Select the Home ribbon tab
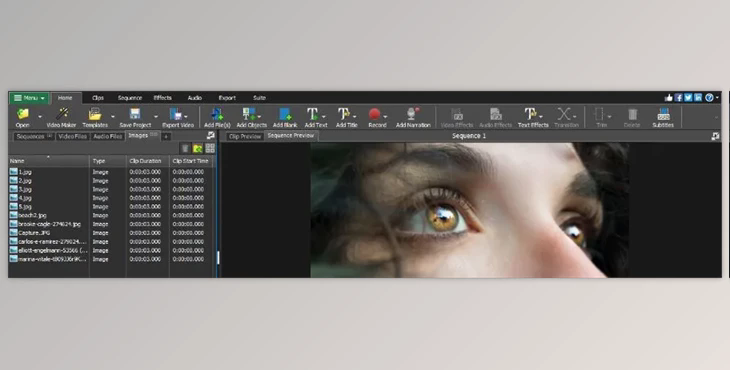730x370 pixels. coord(65,98)
